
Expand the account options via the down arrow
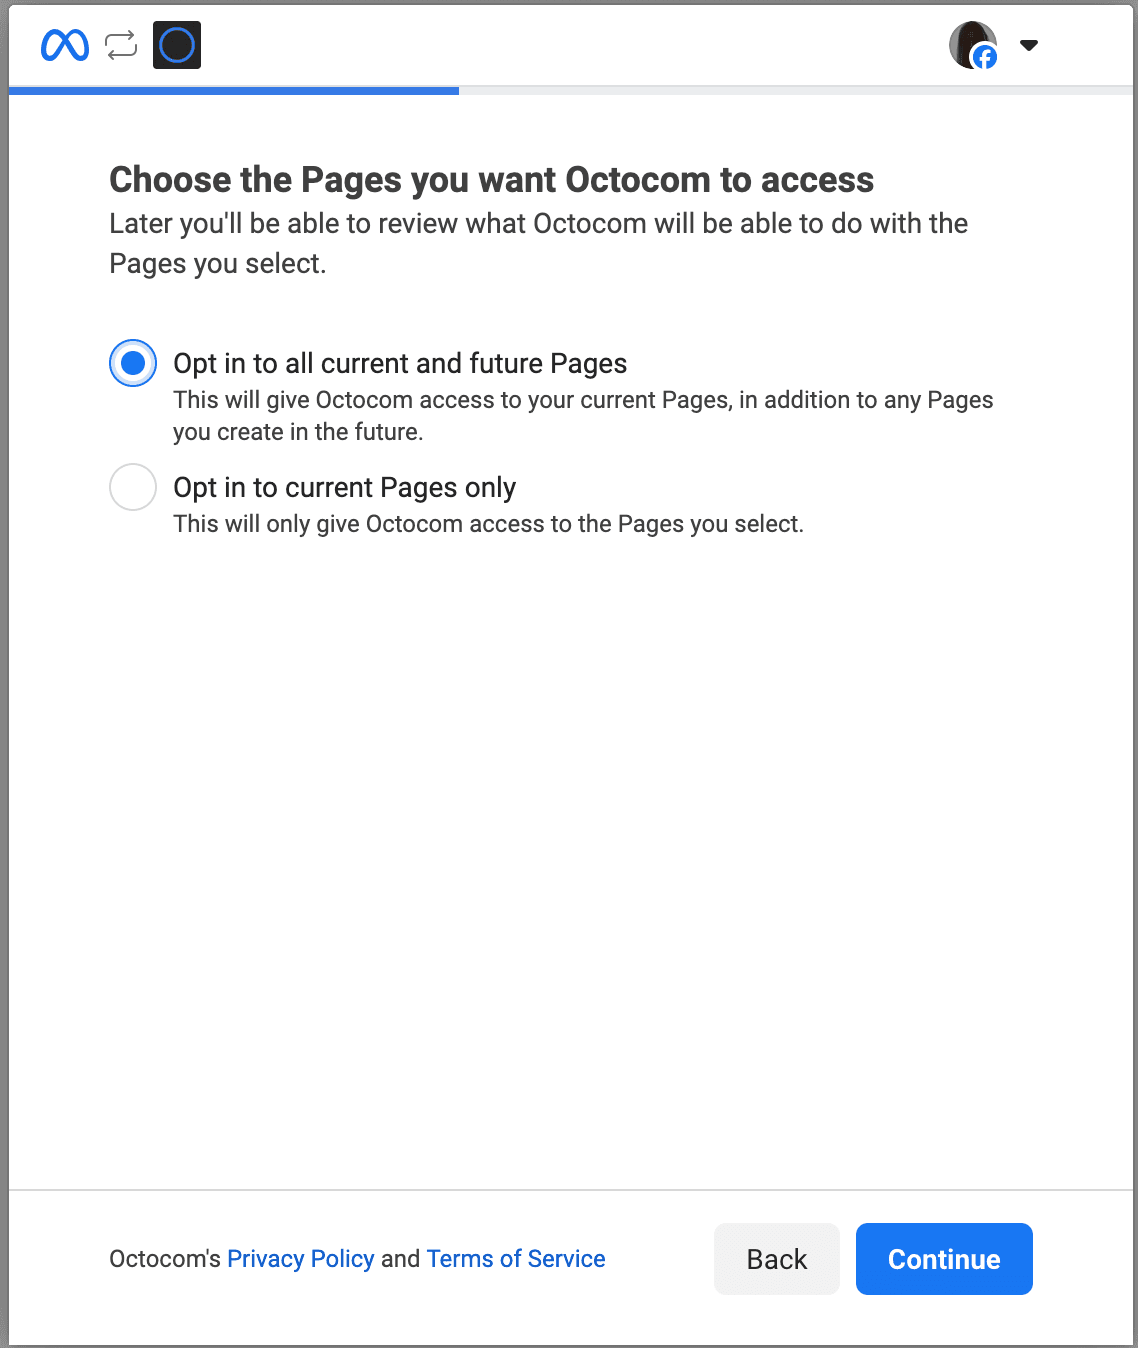point(1028,45)
